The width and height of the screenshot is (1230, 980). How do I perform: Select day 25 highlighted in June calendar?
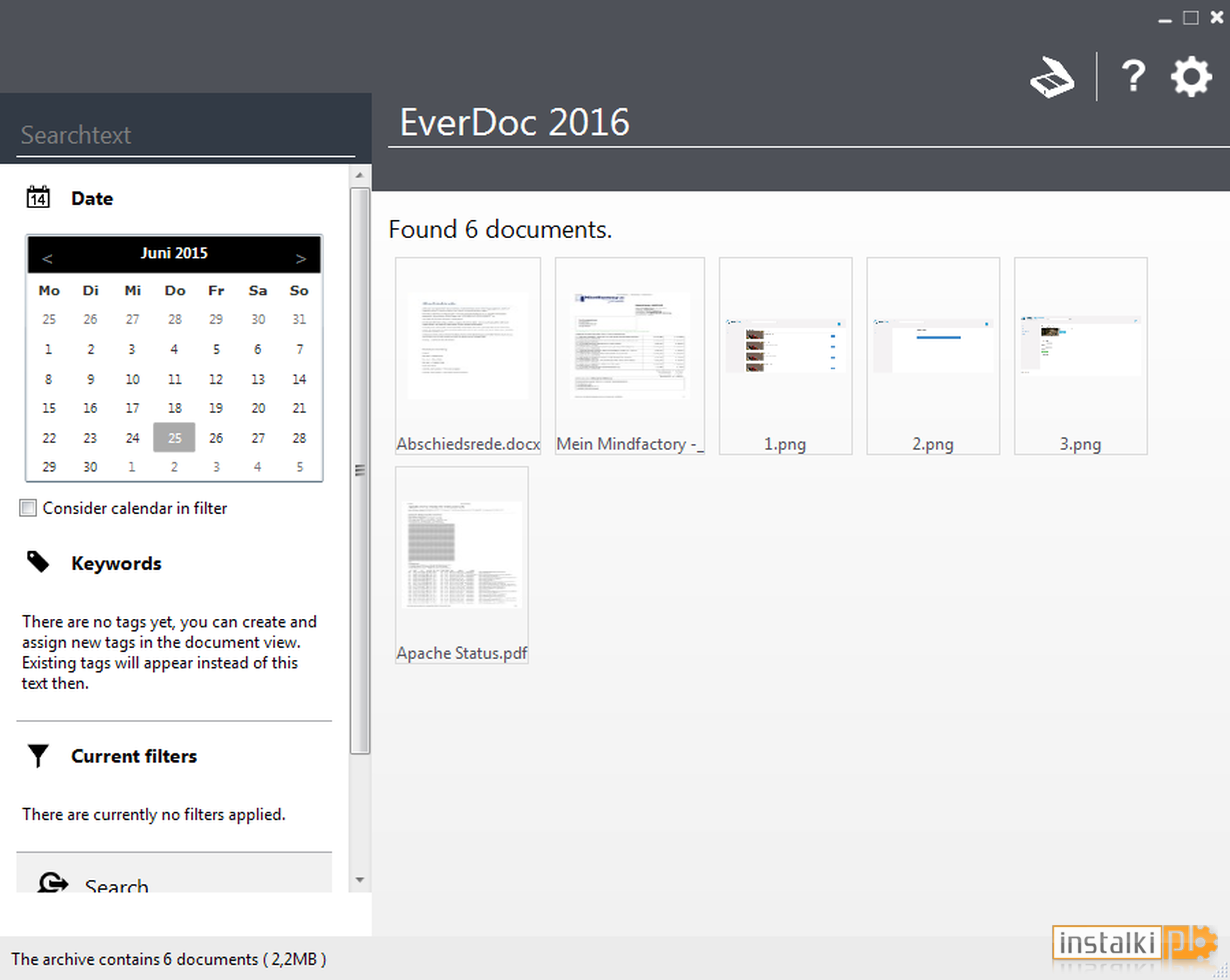(175, 438)
